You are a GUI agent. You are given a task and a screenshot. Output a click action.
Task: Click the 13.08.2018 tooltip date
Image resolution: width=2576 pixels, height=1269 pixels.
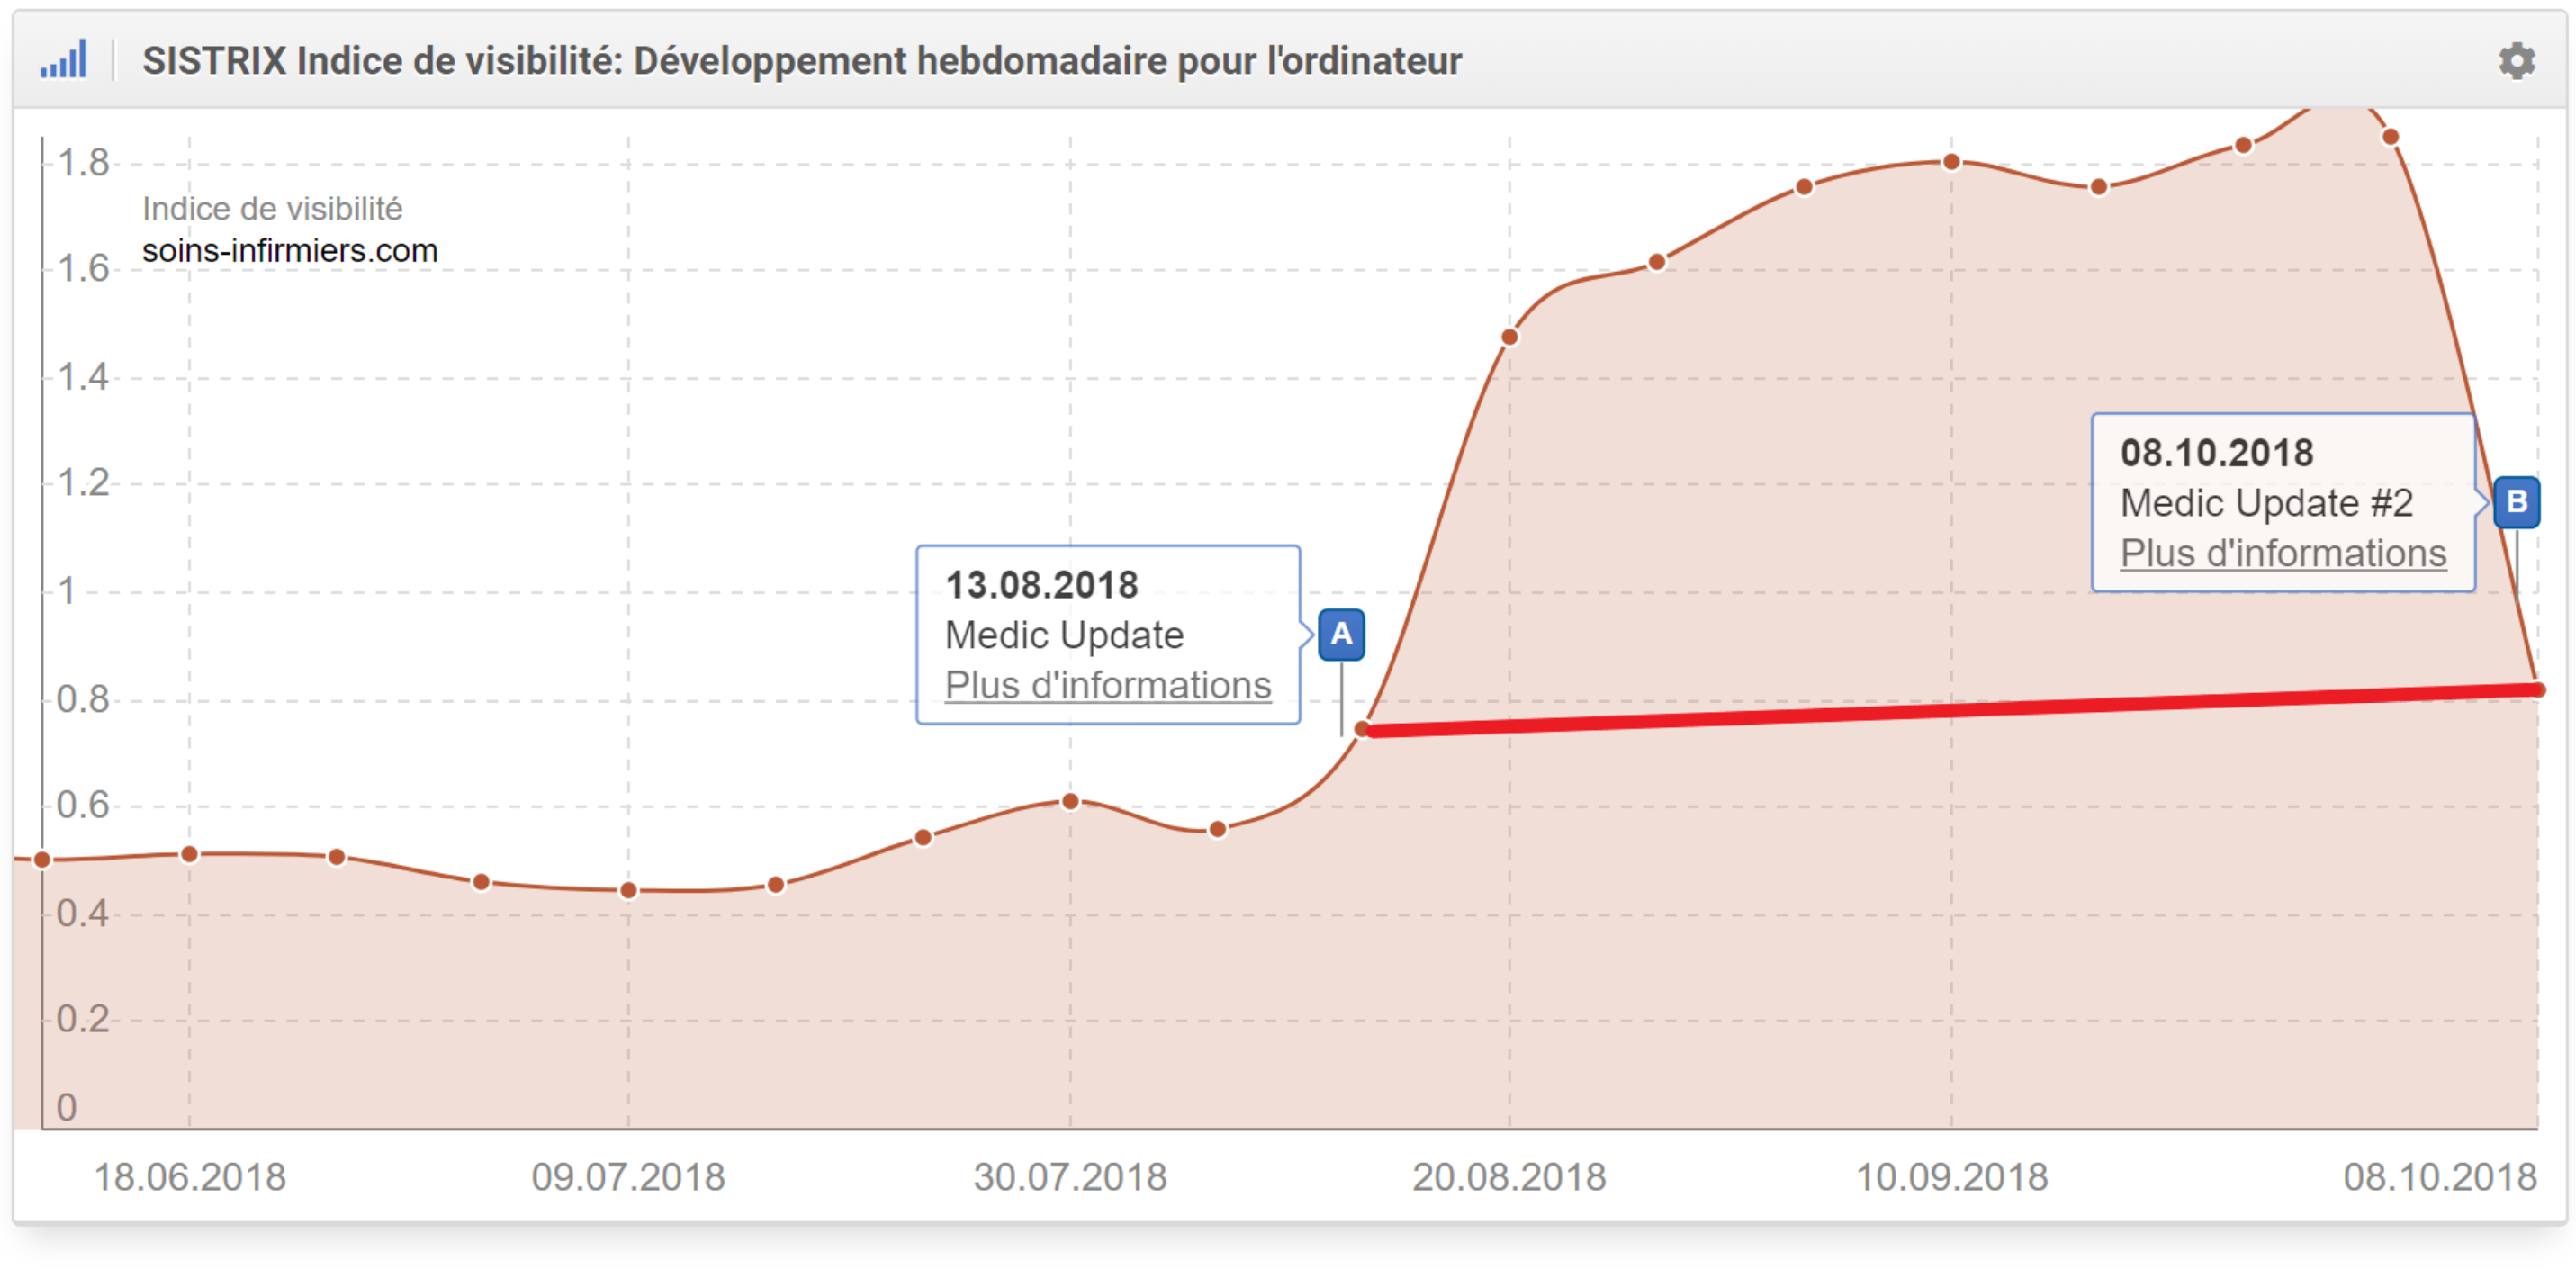pyautogui.click(x=1041, y=585)
